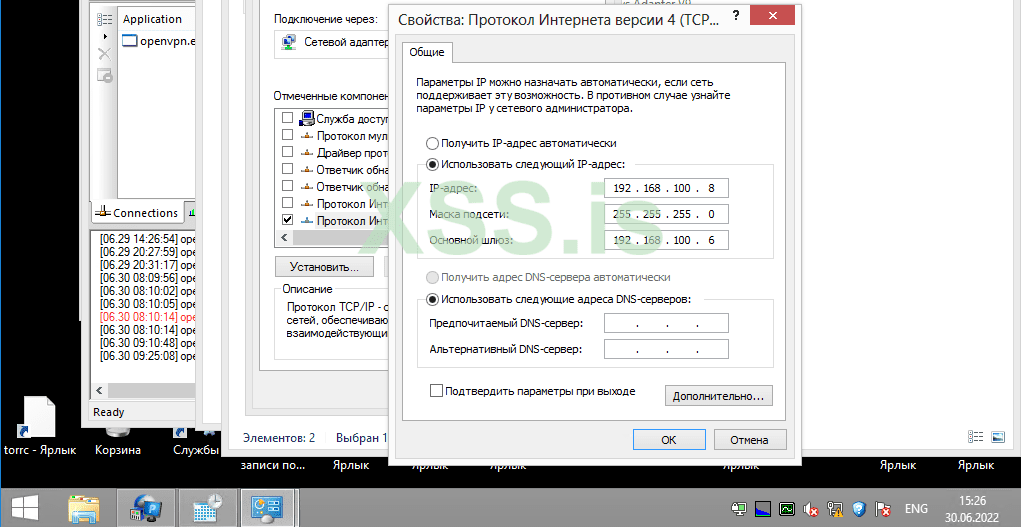Select the highlighted Протокол Инт... row text

point(352,221)
